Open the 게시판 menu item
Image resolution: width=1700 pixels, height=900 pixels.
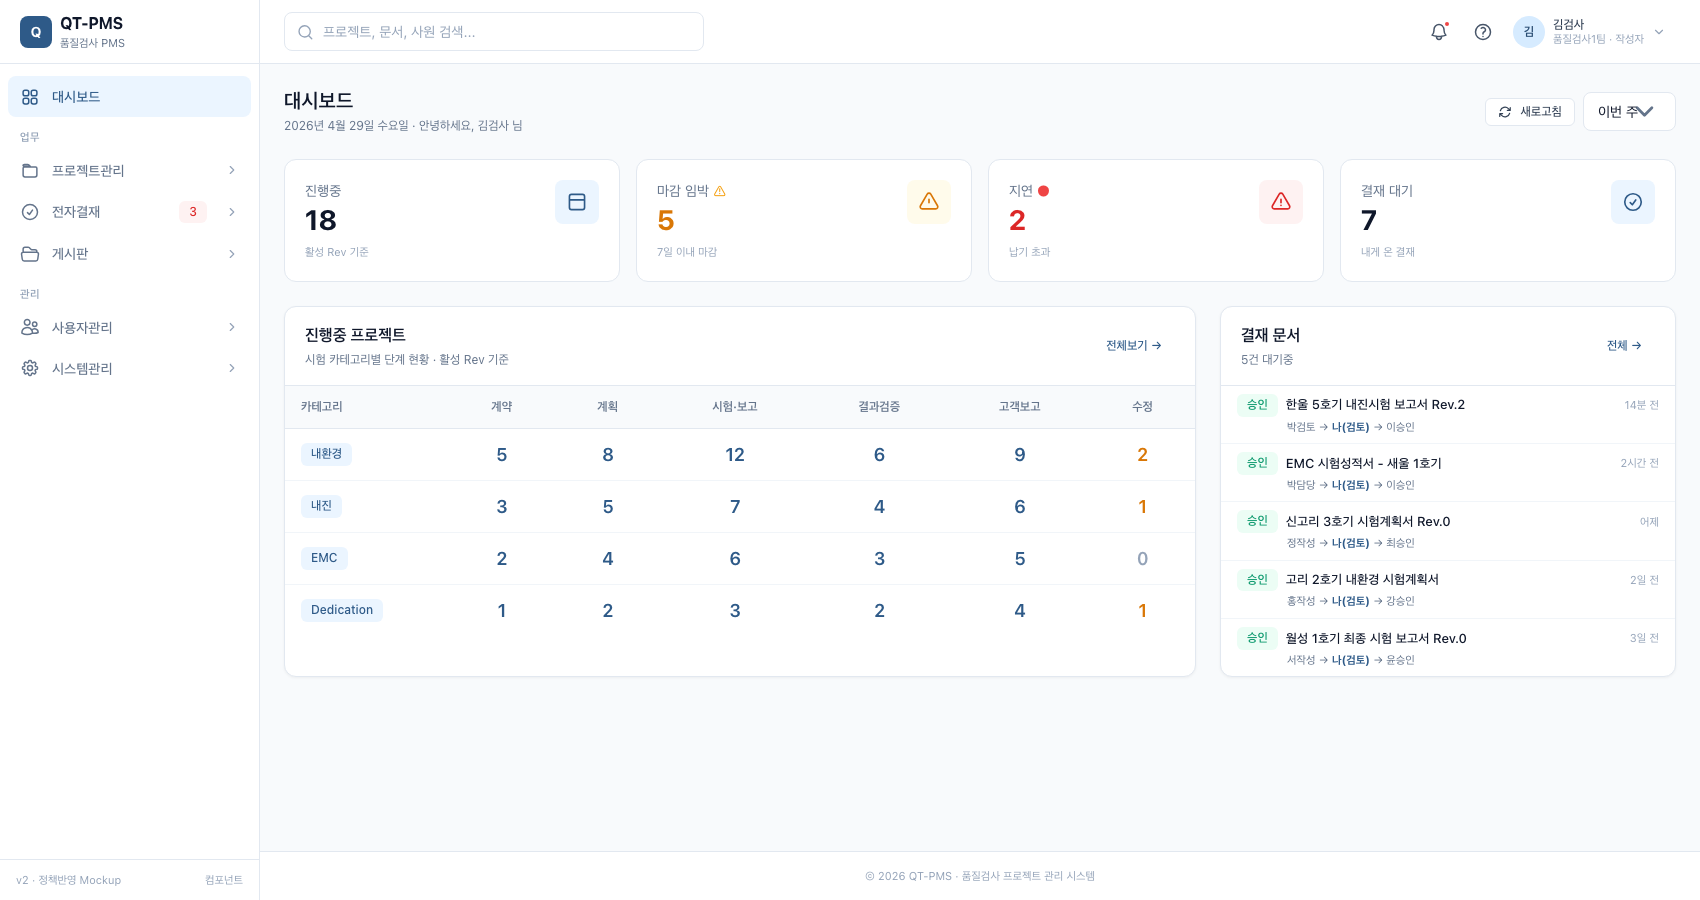tap(130, 254)
